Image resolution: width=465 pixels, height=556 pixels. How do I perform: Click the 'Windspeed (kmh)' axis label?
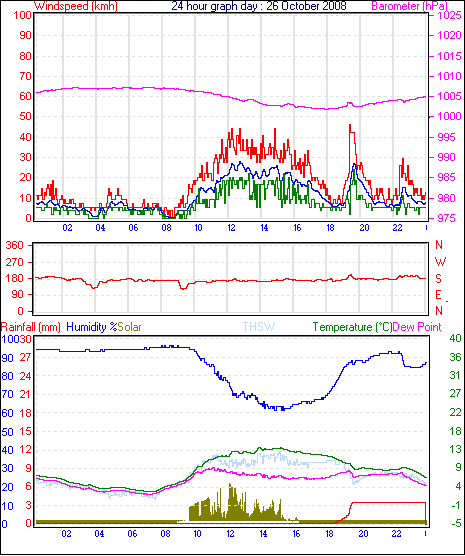pyautogui.click(x=76, y=6)
